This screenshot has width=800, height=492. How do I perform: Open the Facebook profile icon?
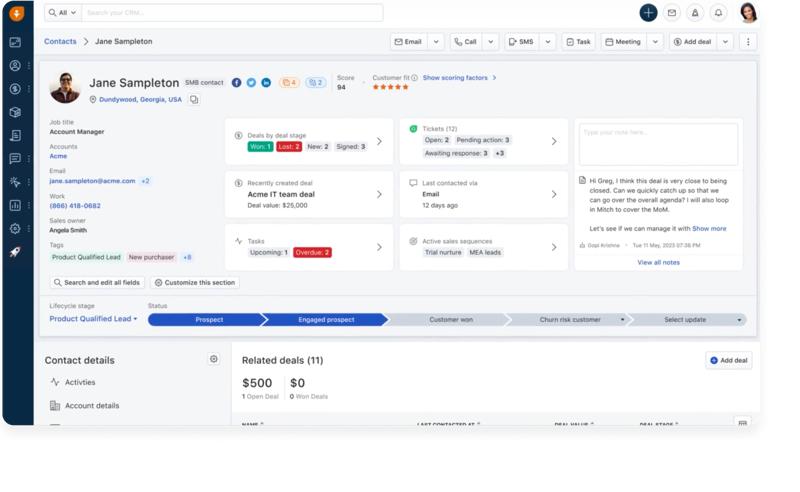(x=237, y=82)
